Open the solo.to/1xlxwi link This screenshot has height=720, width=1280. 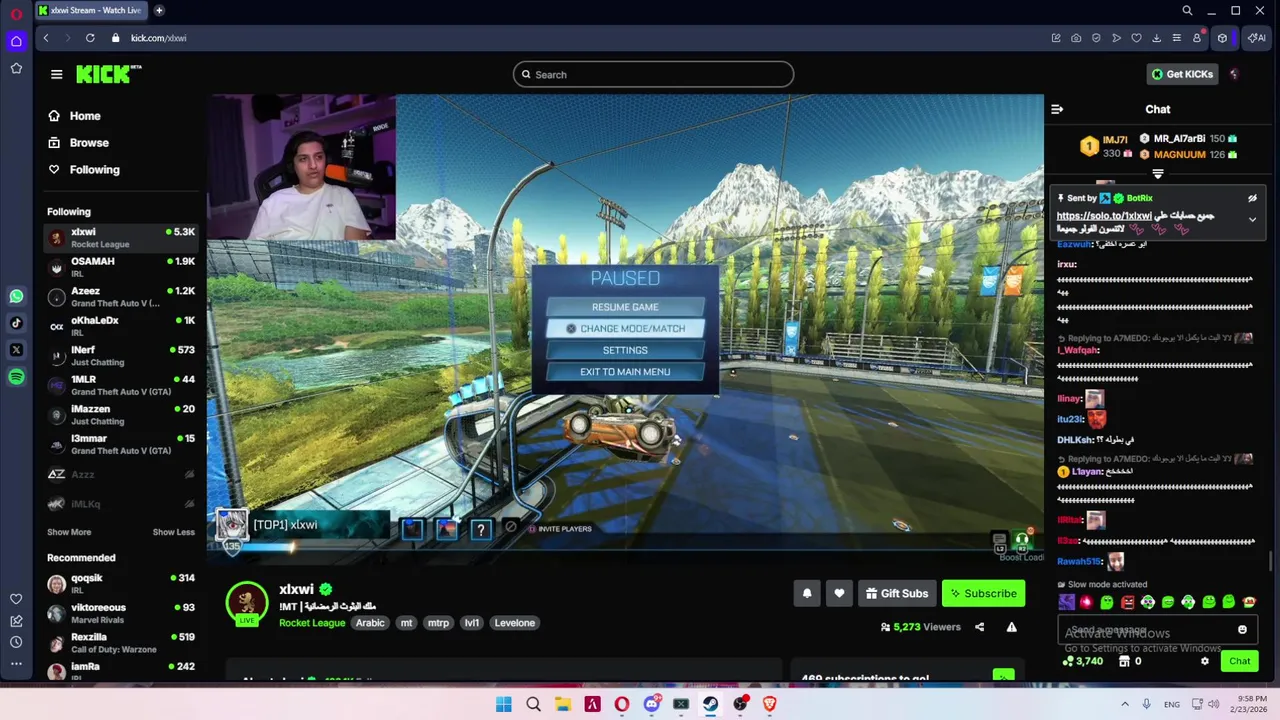coord(1105,216)
